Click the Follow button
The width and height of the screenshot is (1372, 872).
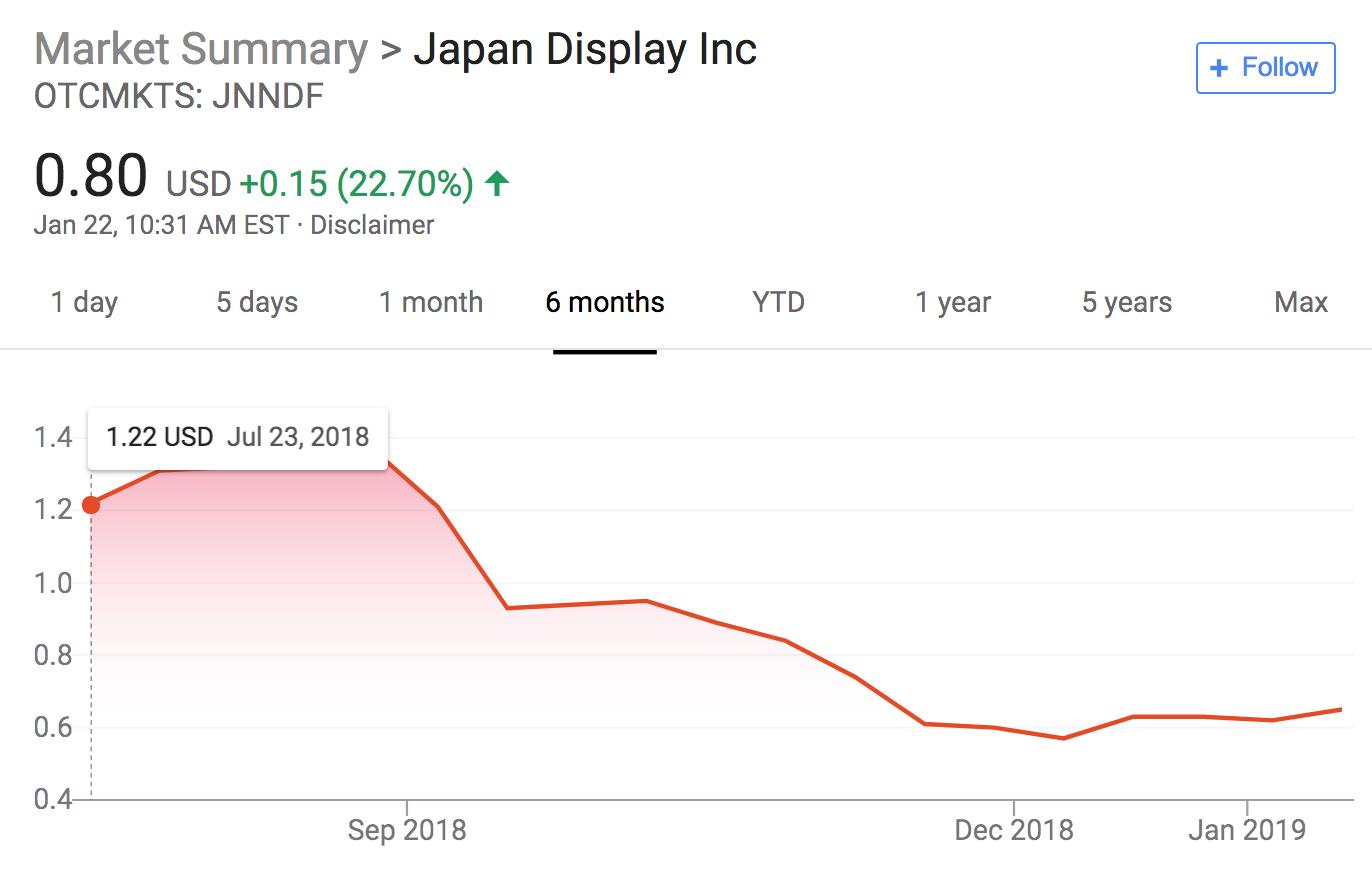tap(1265, 68)
